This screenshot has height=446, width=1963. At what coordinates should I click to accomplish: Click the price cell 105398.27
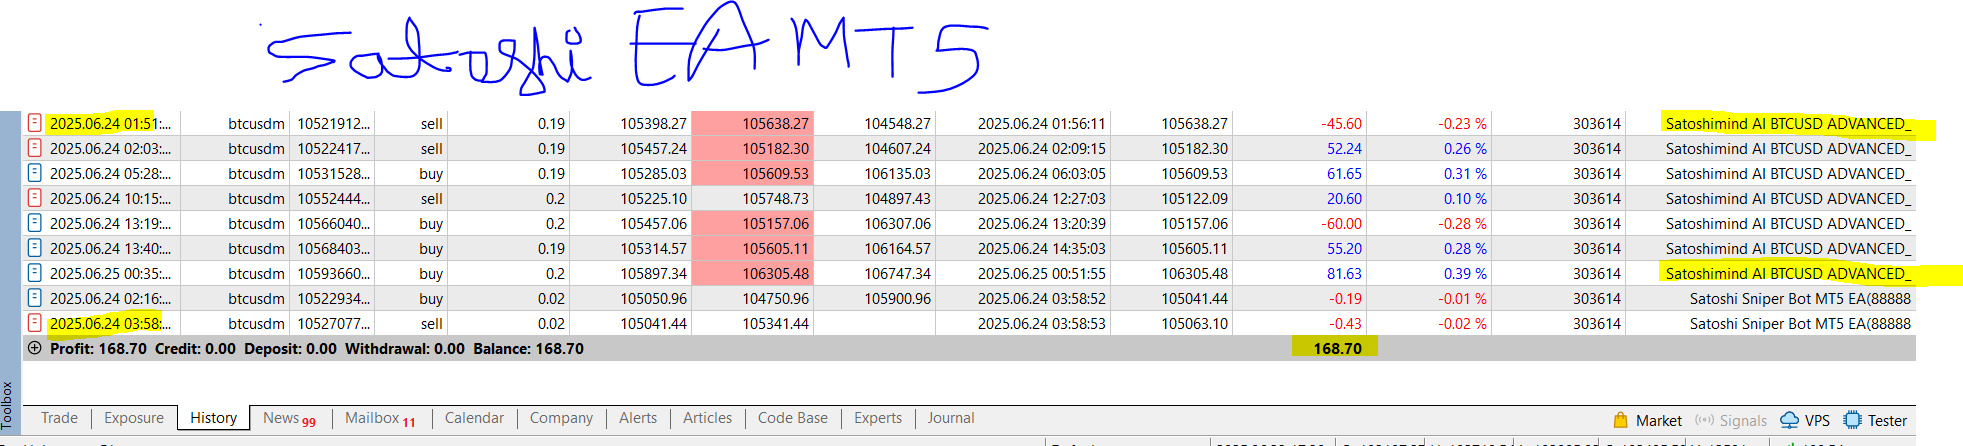tap(653, 124)
